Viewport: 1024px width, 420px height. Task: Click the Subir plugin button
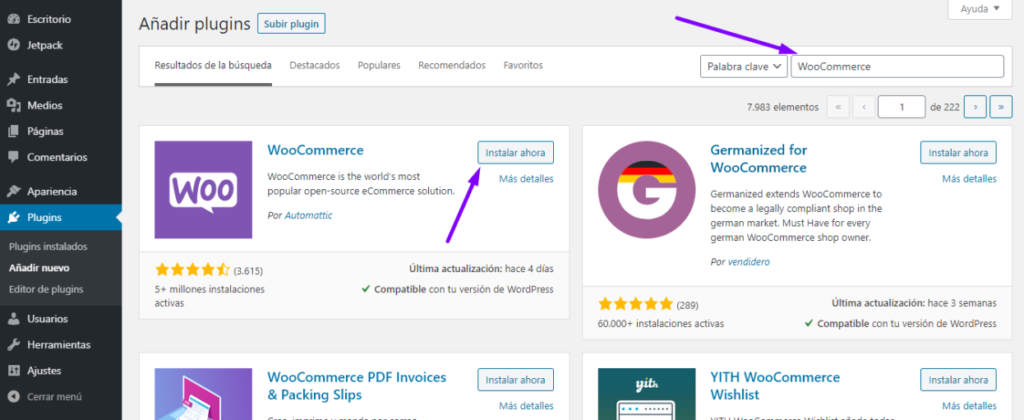pyautogui.click(x=291, y=24)
